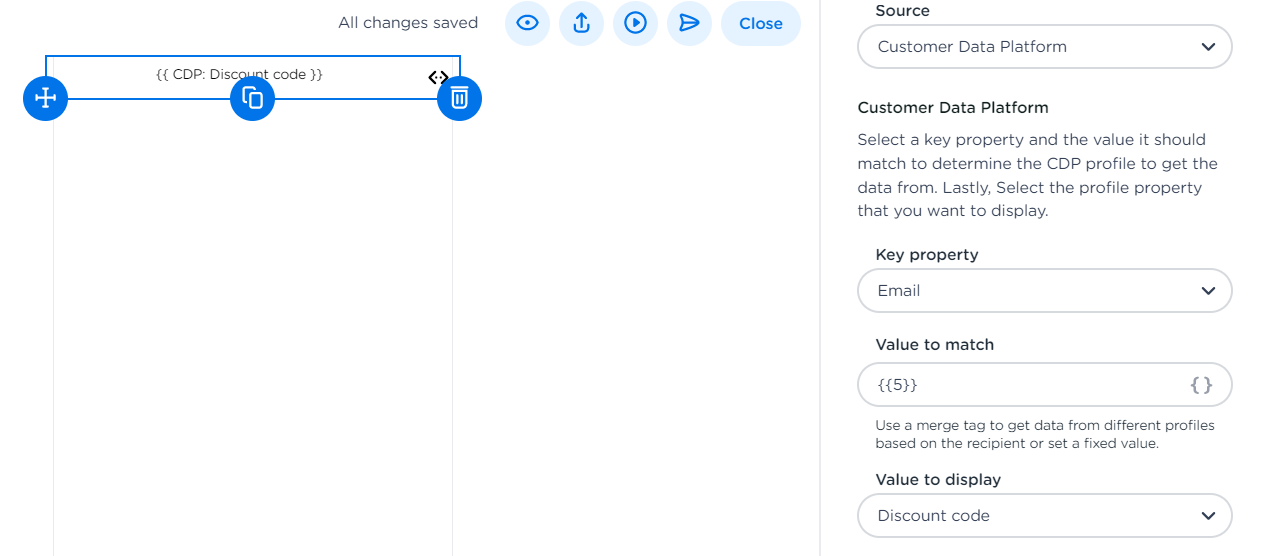Click empty canvas area below the block
The width and height of the screenshot is (1264, 556).
252,330
